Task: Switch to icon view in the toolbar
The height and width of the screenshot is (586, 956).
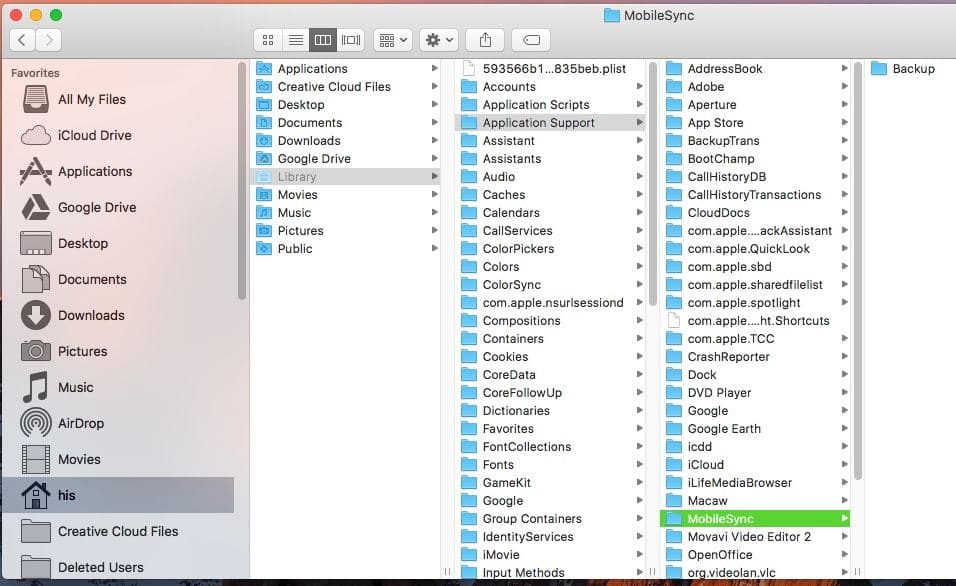Action: coord(268,40)
